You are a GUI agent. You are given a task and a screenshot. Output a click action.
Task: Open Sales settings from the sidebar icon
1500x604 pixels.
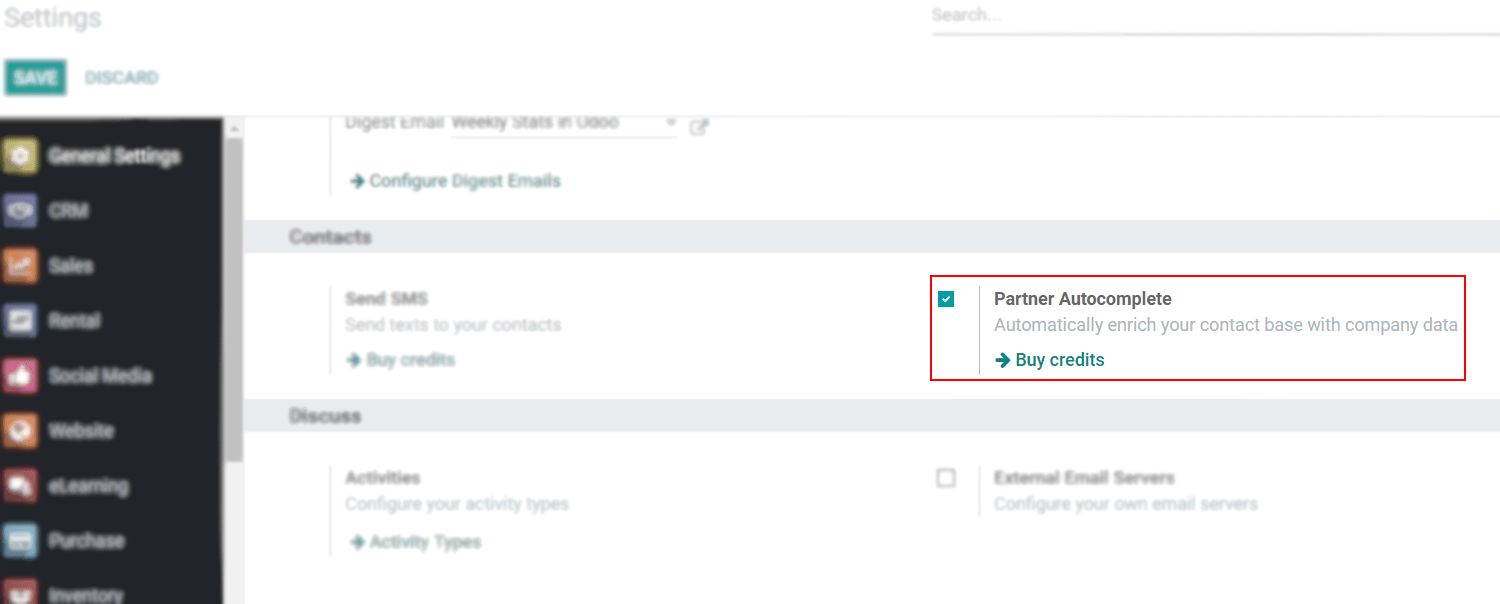pos(20,265)
